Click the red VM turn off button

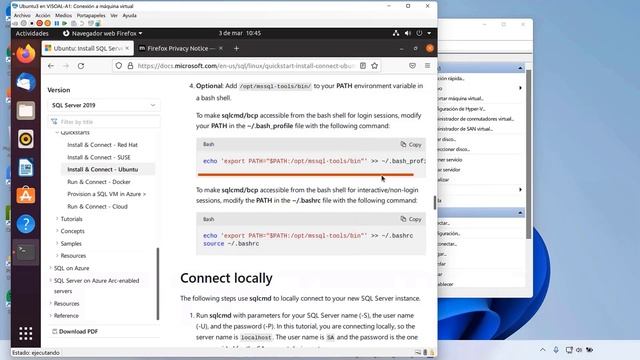coord(40,23)
